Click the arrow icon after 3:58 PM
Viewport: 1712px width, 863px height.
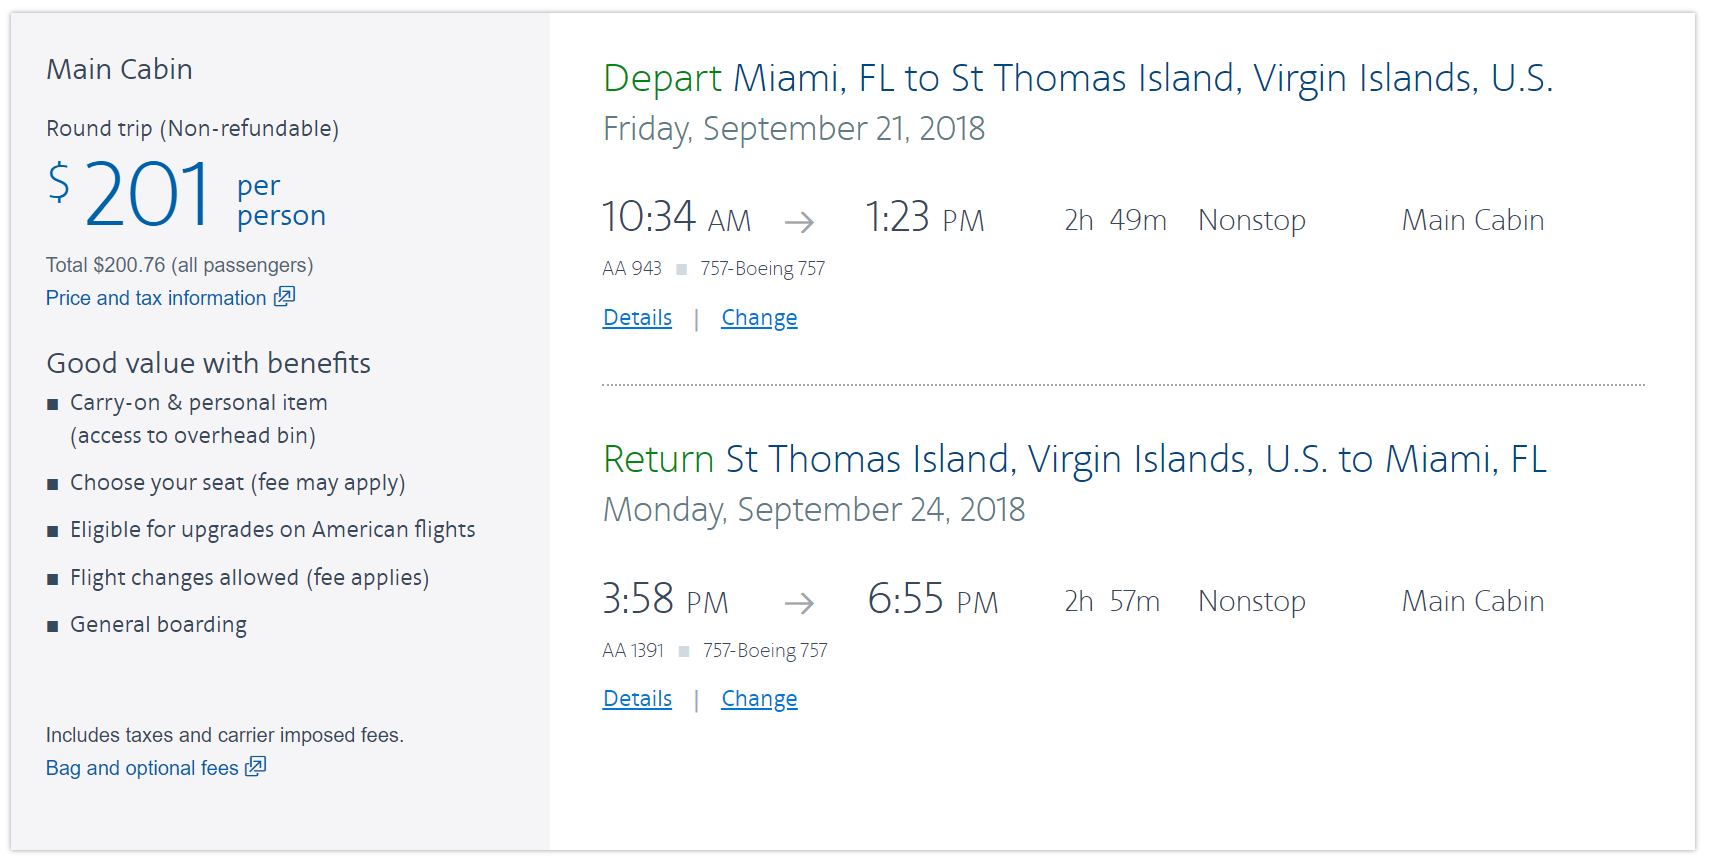coord(799,603)
